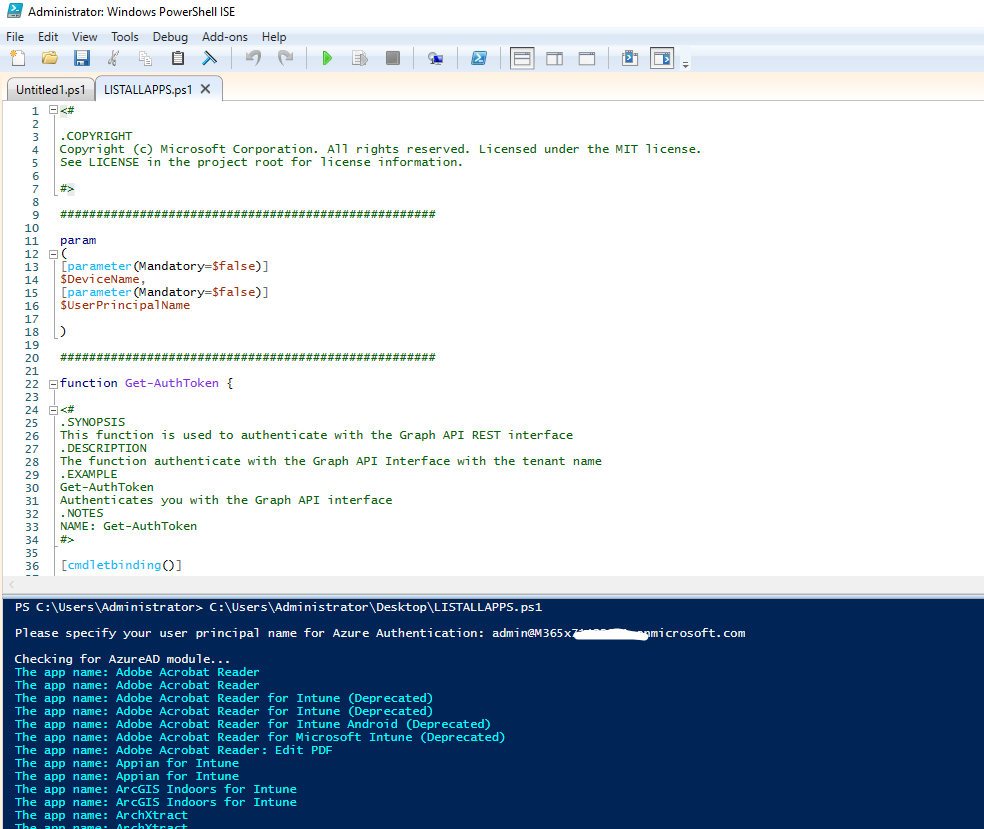Click 'Adobe Acrobat Reader for Microsoft Intune (Deprecated)' line

pos(260,737)
